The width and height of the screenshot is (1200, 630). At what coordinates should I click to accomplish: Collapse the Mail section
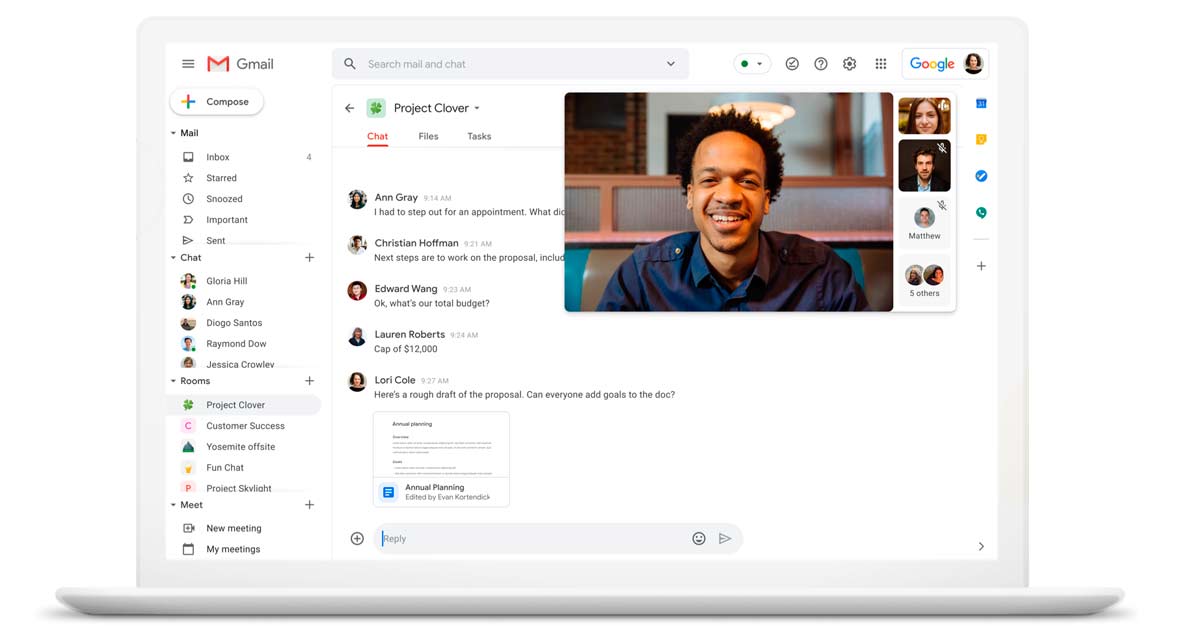(x=173, y=133)
